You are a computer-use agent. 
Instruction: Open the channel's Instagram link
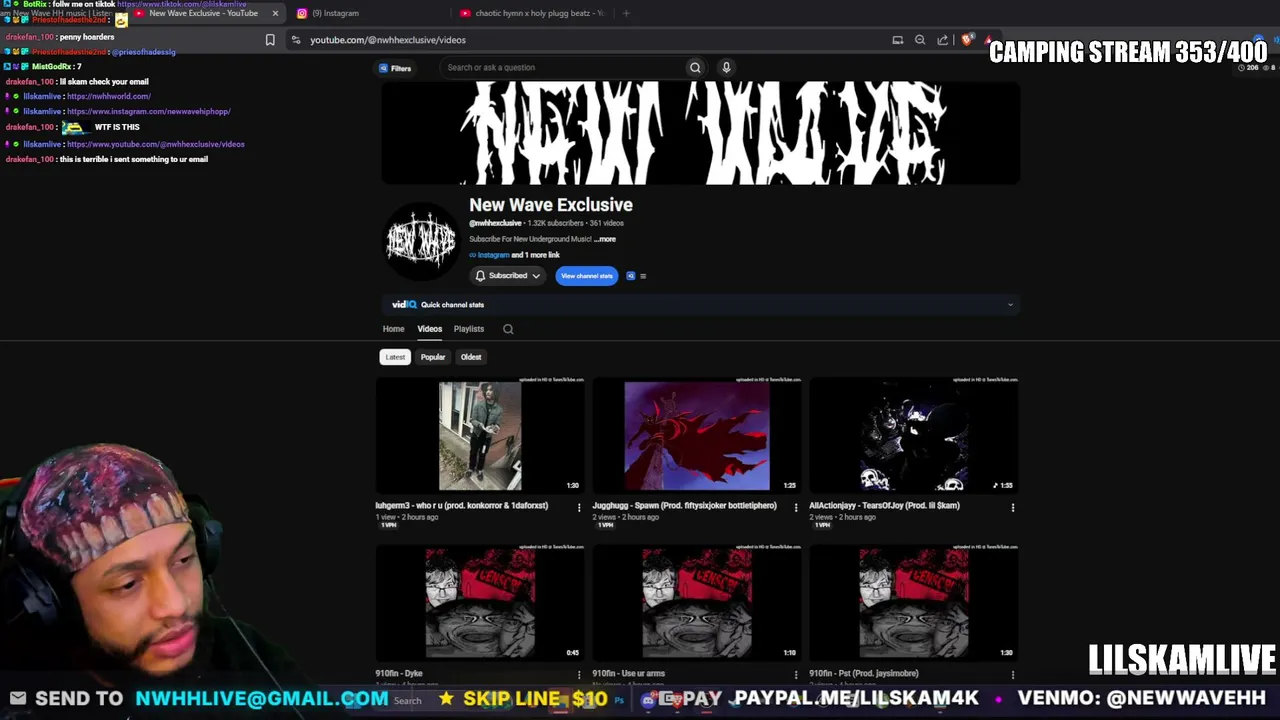tap(493, 255)
